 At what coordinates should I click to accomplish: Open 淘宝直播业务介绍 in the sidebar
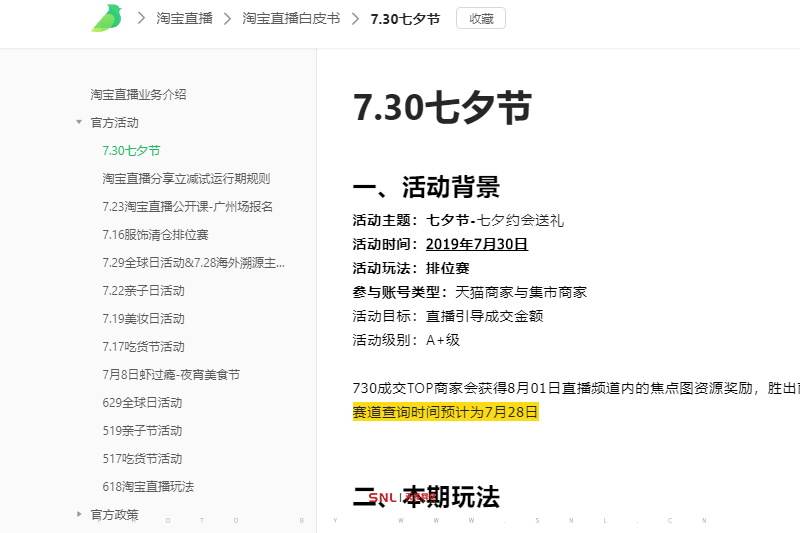[138, 94]
